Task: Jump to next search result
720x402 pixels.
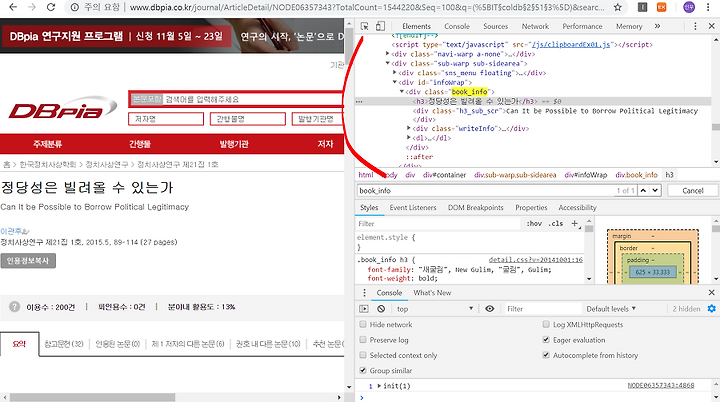Action: click(x=655, y=190)
